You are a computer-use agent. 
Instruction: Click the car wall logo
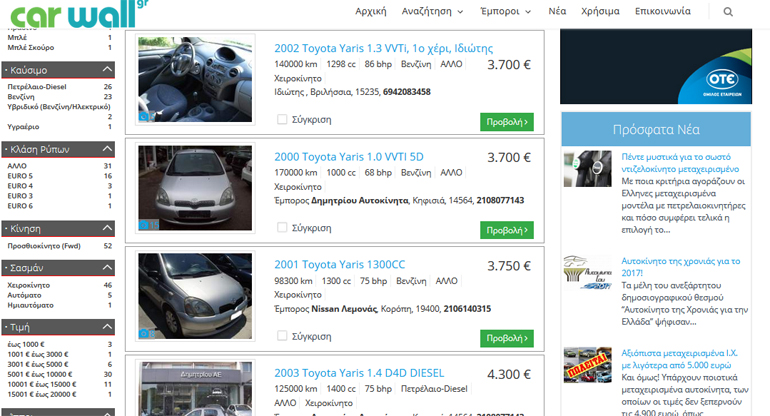click(79, 14)
